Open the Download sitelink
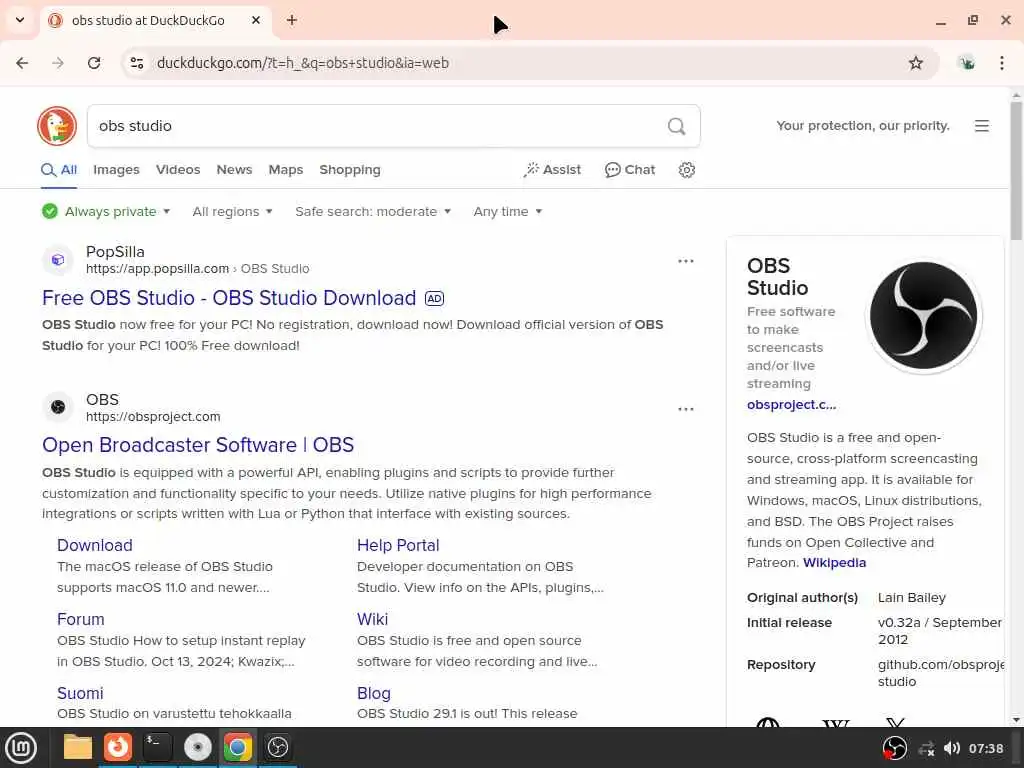1024x768 pixels. [95, 545]
